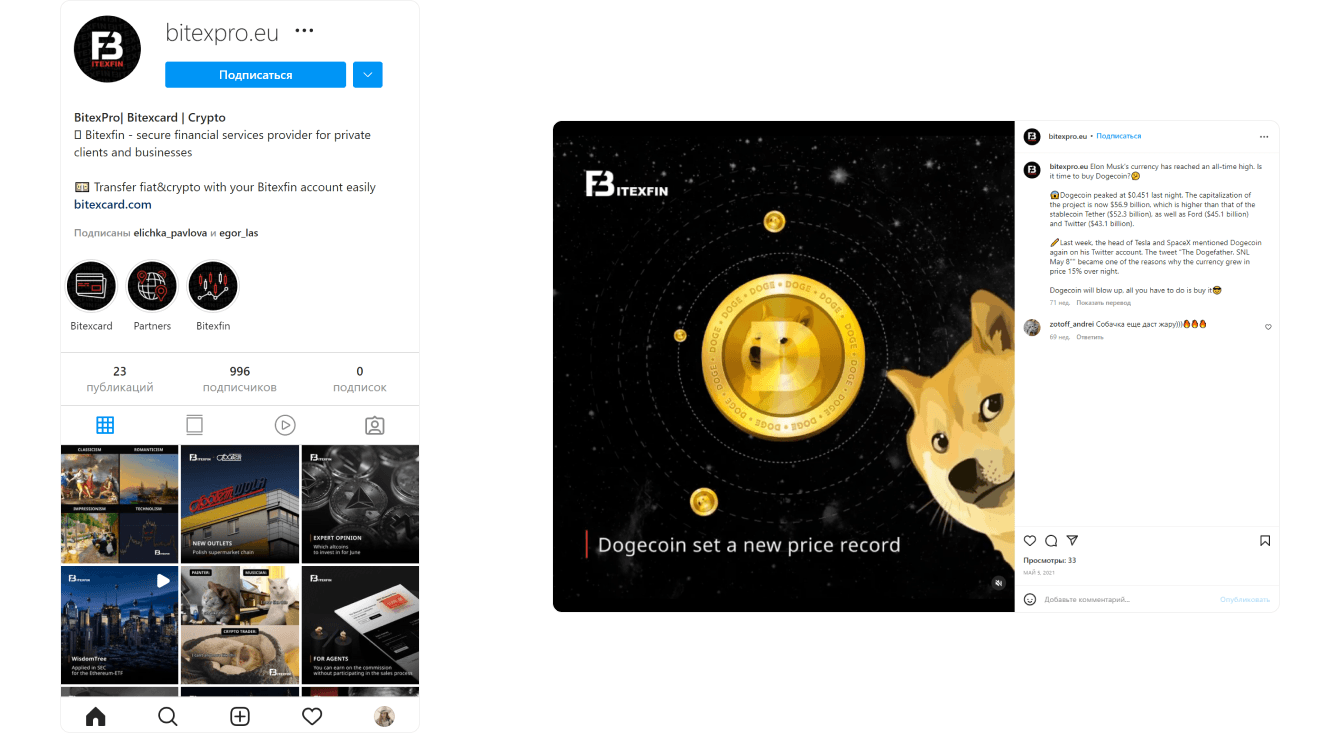Switch to the grid posts tab
Viewport: 1340px width, 733px height.
pos(105,425)
